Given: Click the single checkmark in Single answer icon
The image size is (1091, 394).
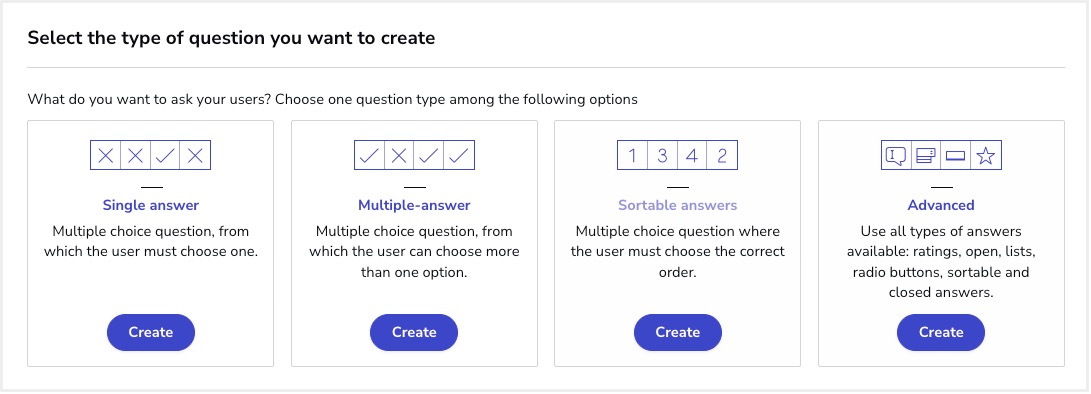Looking at the screenshot, I should pos(166,156).
